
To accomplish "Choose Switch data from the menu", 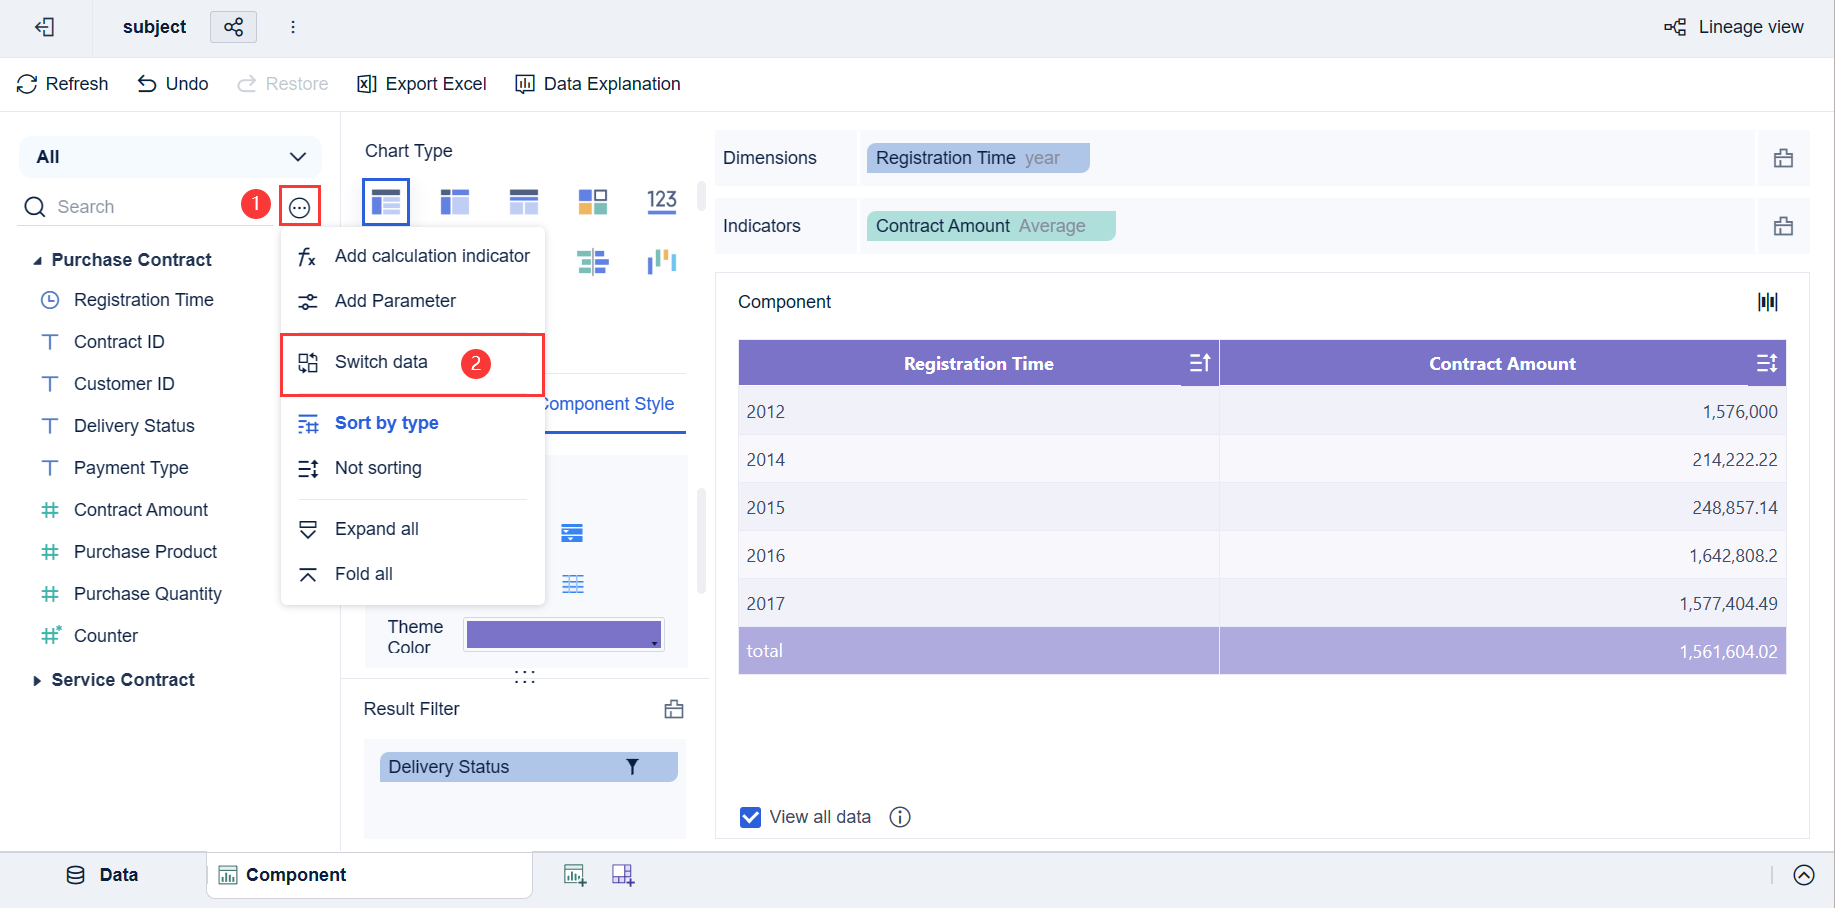I will pos(381,362).
